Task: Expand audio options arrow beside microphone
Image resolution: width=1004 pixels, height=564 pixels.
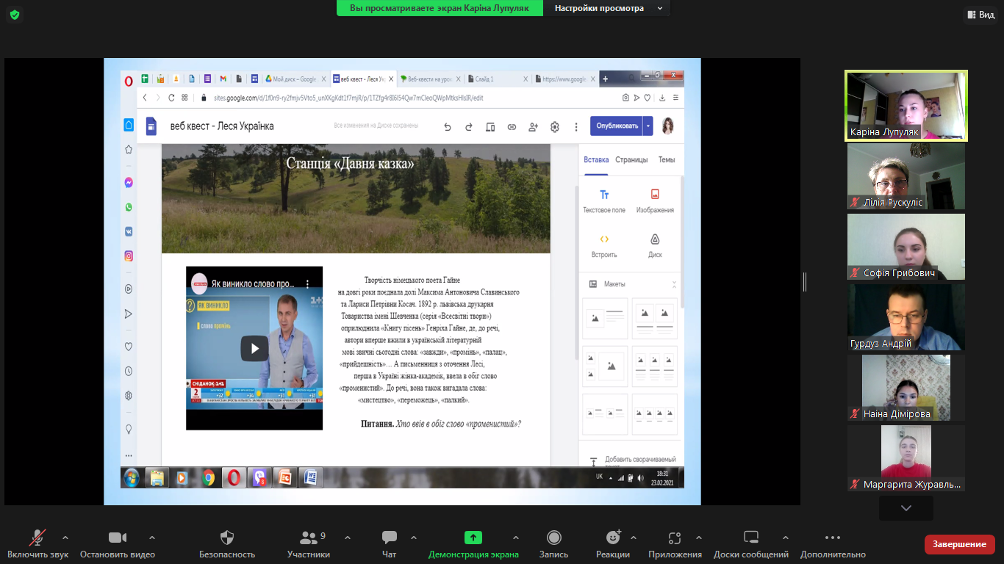Action: coord(66,537)
